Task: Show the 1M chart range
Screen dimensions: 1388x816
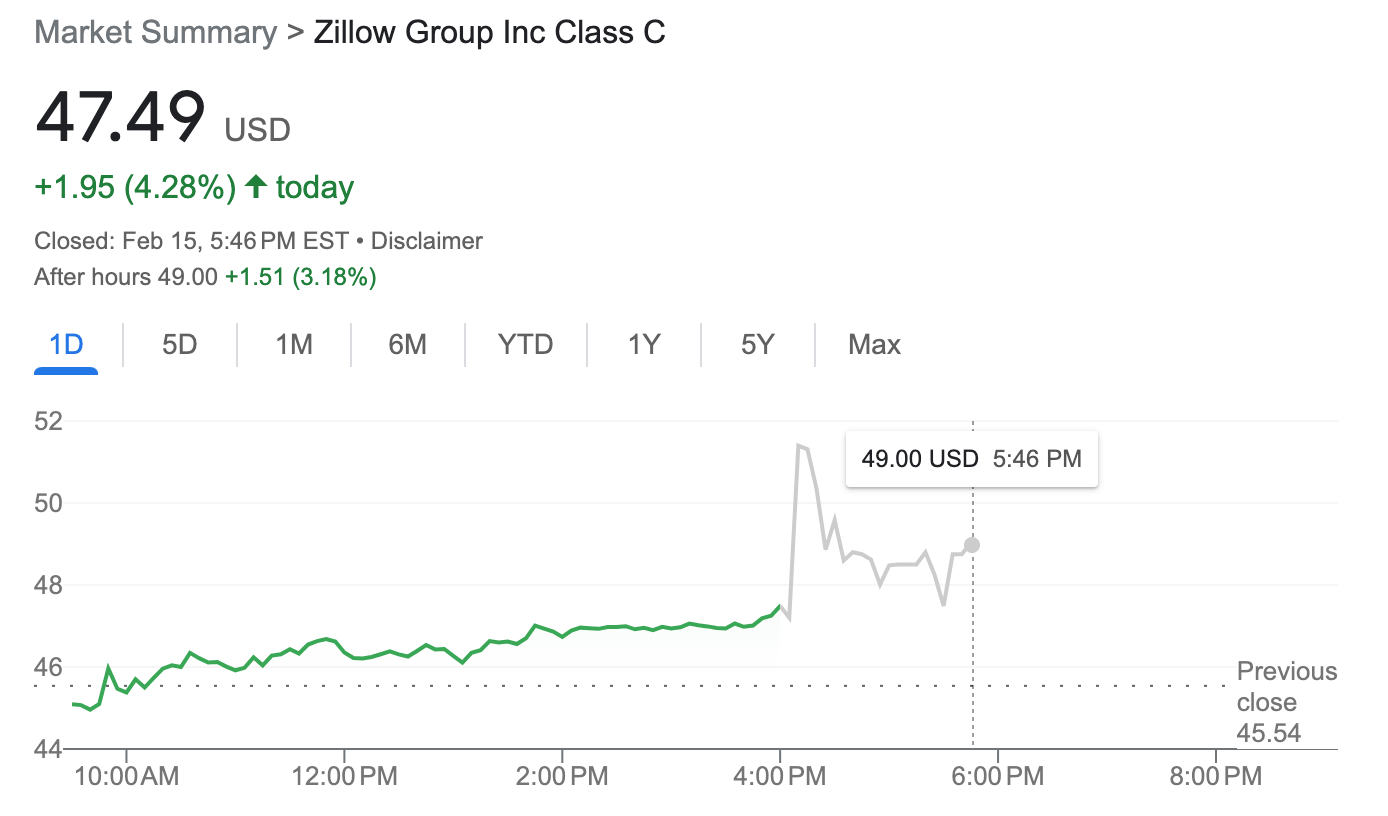Action: tap(294, 345)
